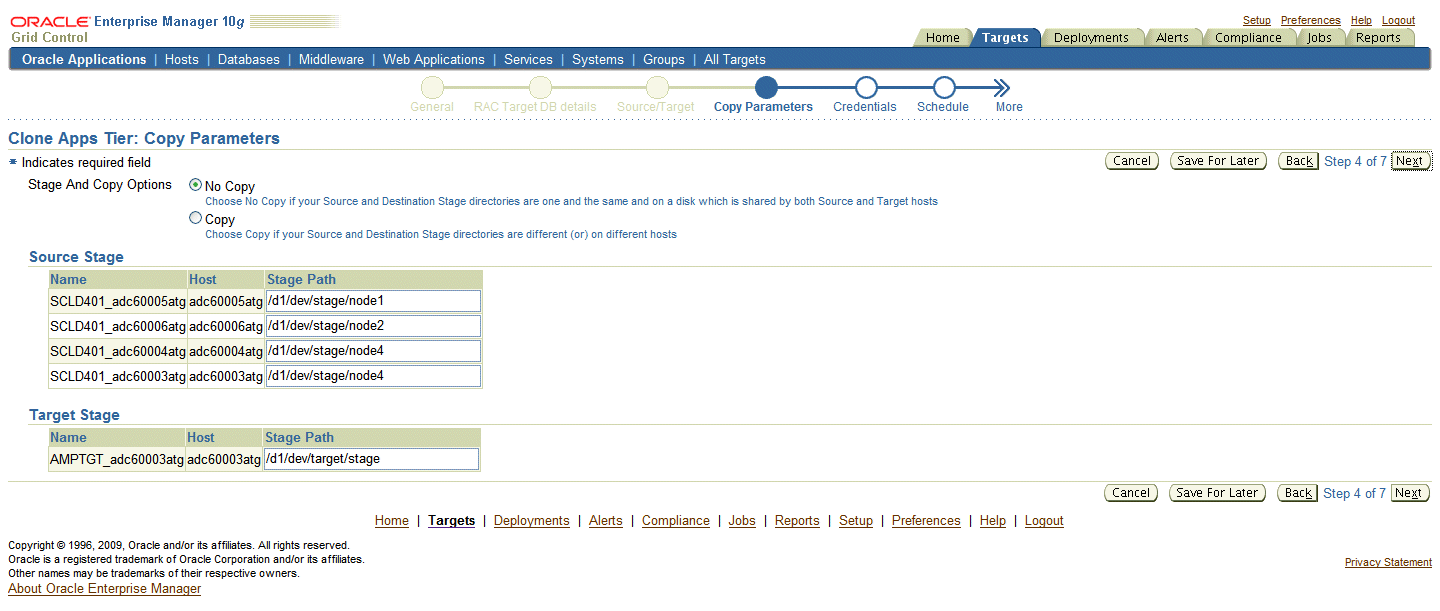Click the Credentials step label
Viewport: 1440px width, 611px height.
(x=865, y=107)
